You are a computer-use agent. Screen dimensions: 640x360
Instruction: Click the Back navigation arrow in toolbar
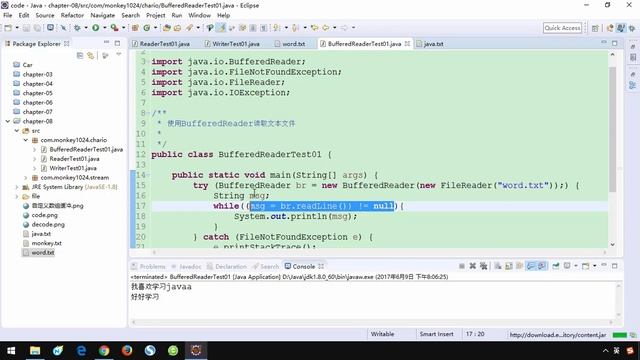coord(326,28)
